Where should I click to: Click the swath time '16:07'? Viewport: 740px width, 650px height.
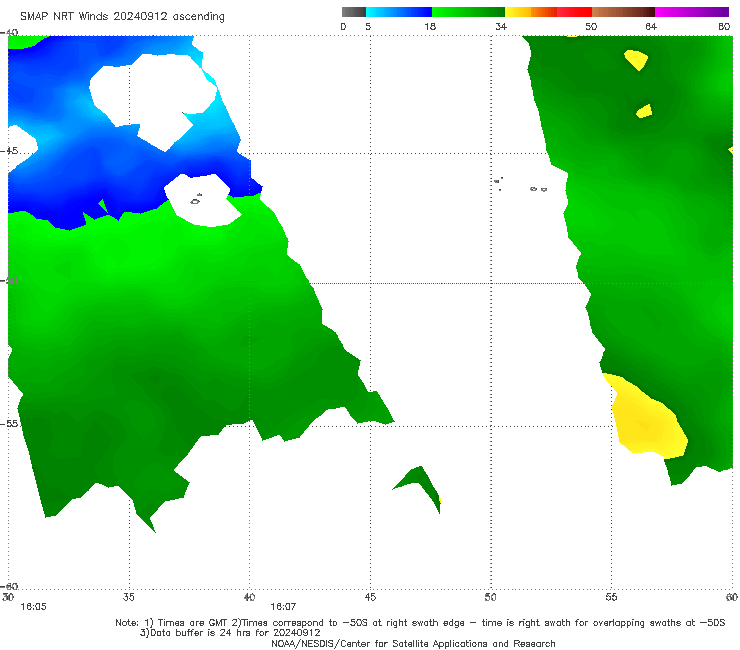[283, 607]
